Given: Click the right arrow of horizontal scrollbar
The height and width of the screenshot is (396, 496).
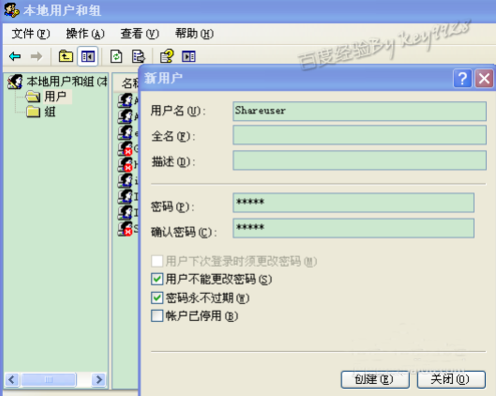Looking at the screenshot, I should [99, 380].
